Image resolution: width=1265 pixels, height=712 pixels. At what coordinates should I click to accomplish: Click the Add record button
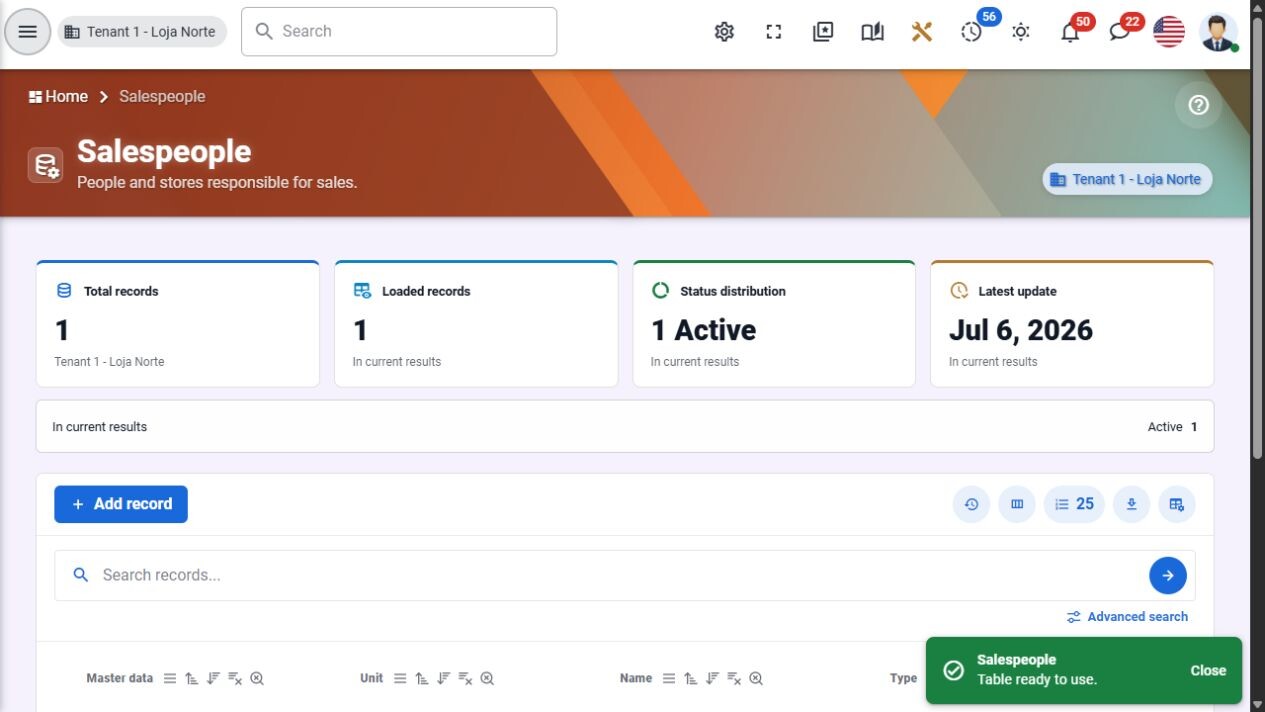point(121,504)
